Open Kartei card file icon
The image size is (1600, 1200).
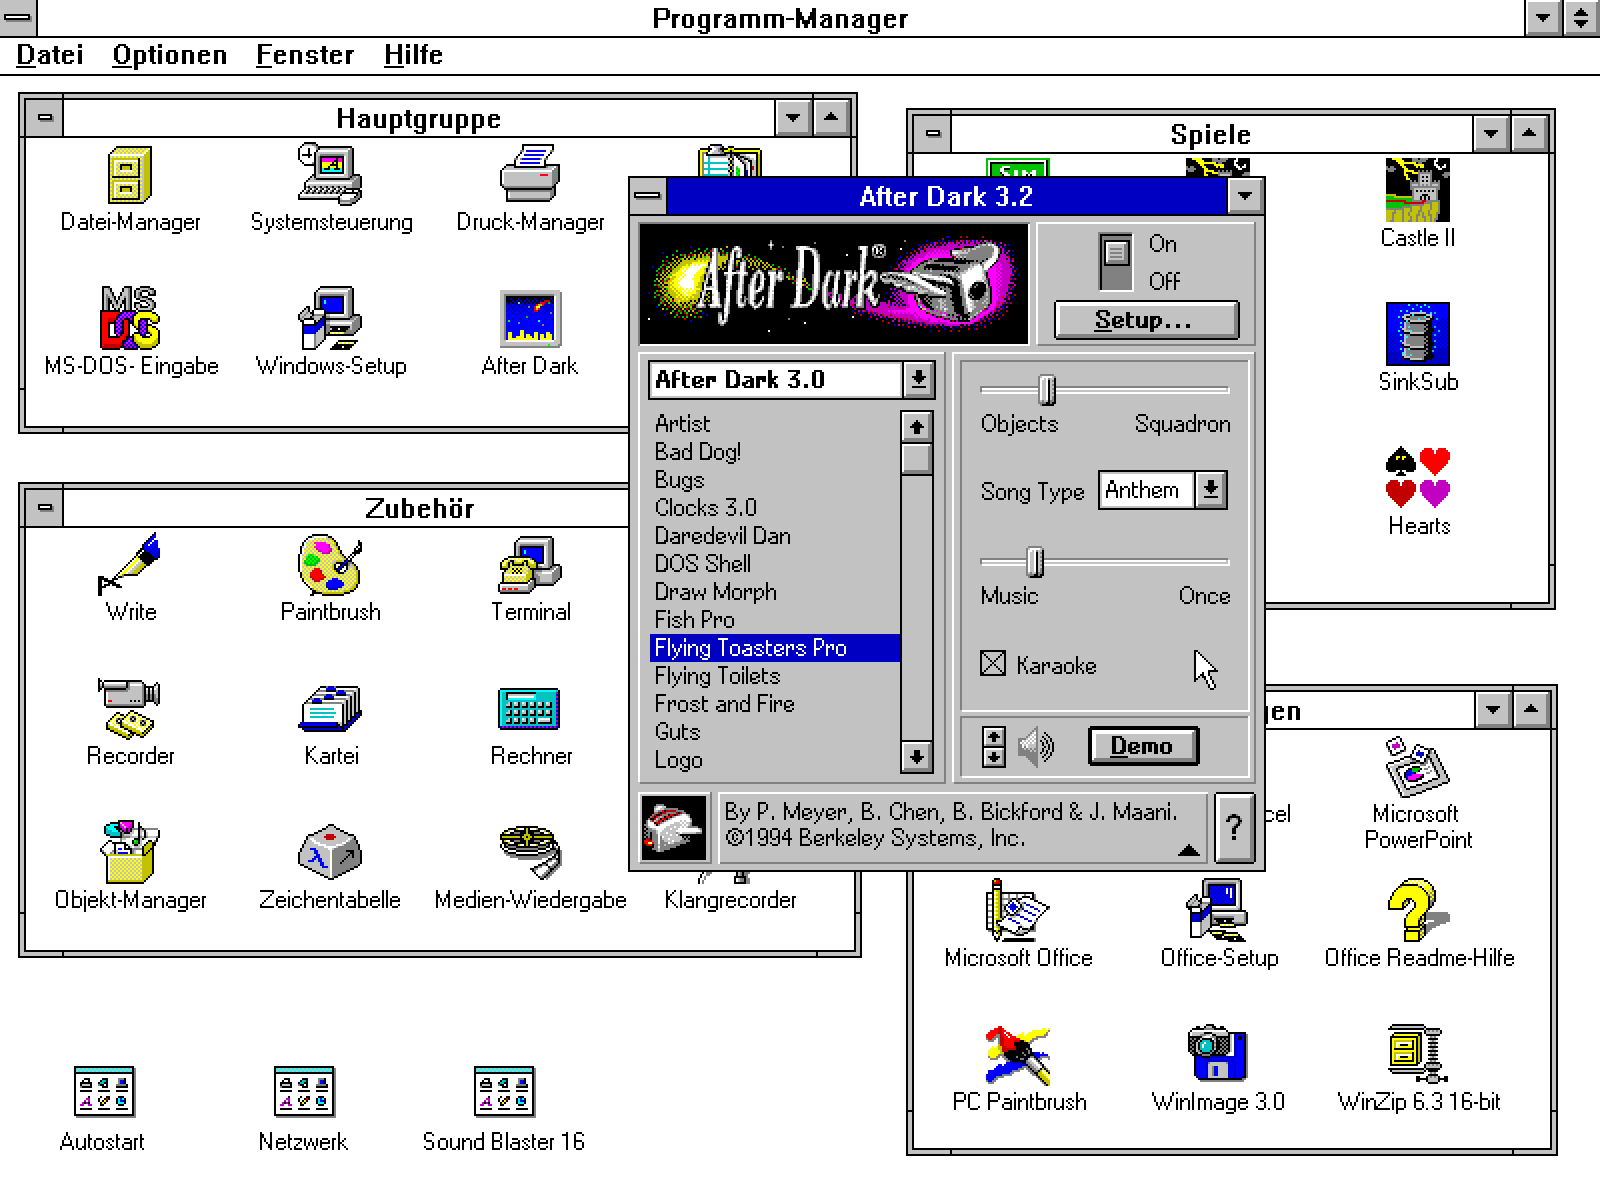point(330,708)
